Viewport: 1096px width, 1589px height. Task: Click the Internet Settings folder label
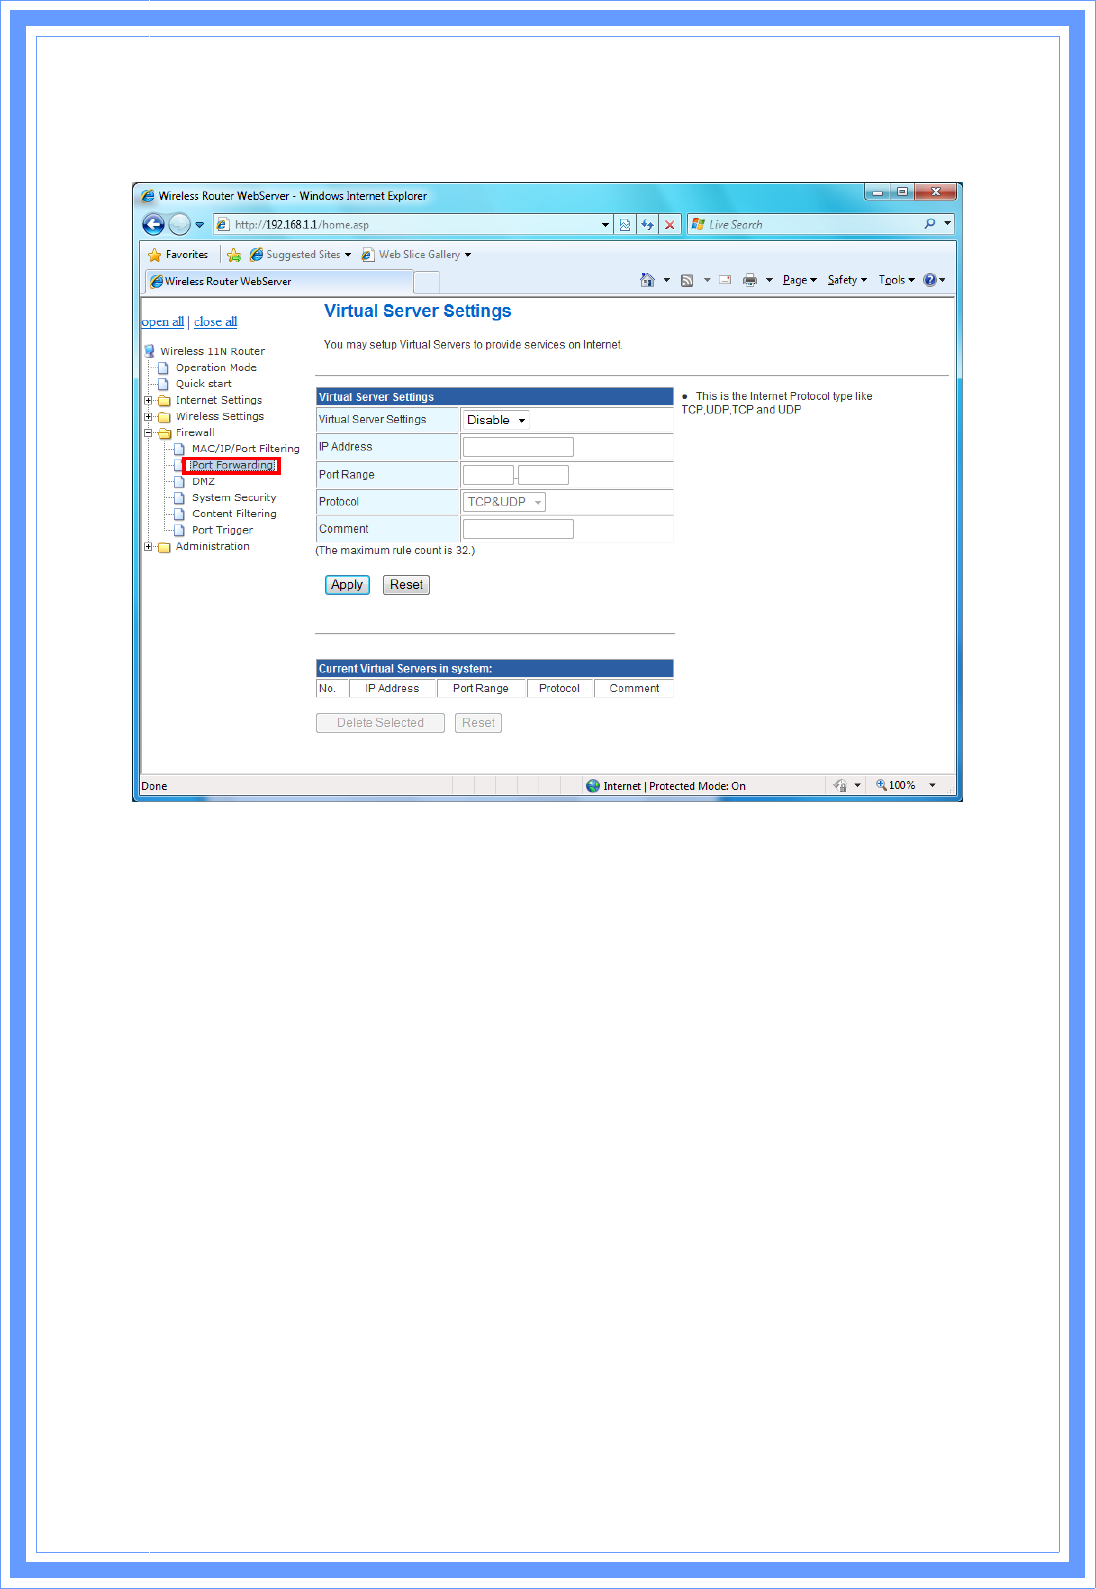(x=219, y=400)
